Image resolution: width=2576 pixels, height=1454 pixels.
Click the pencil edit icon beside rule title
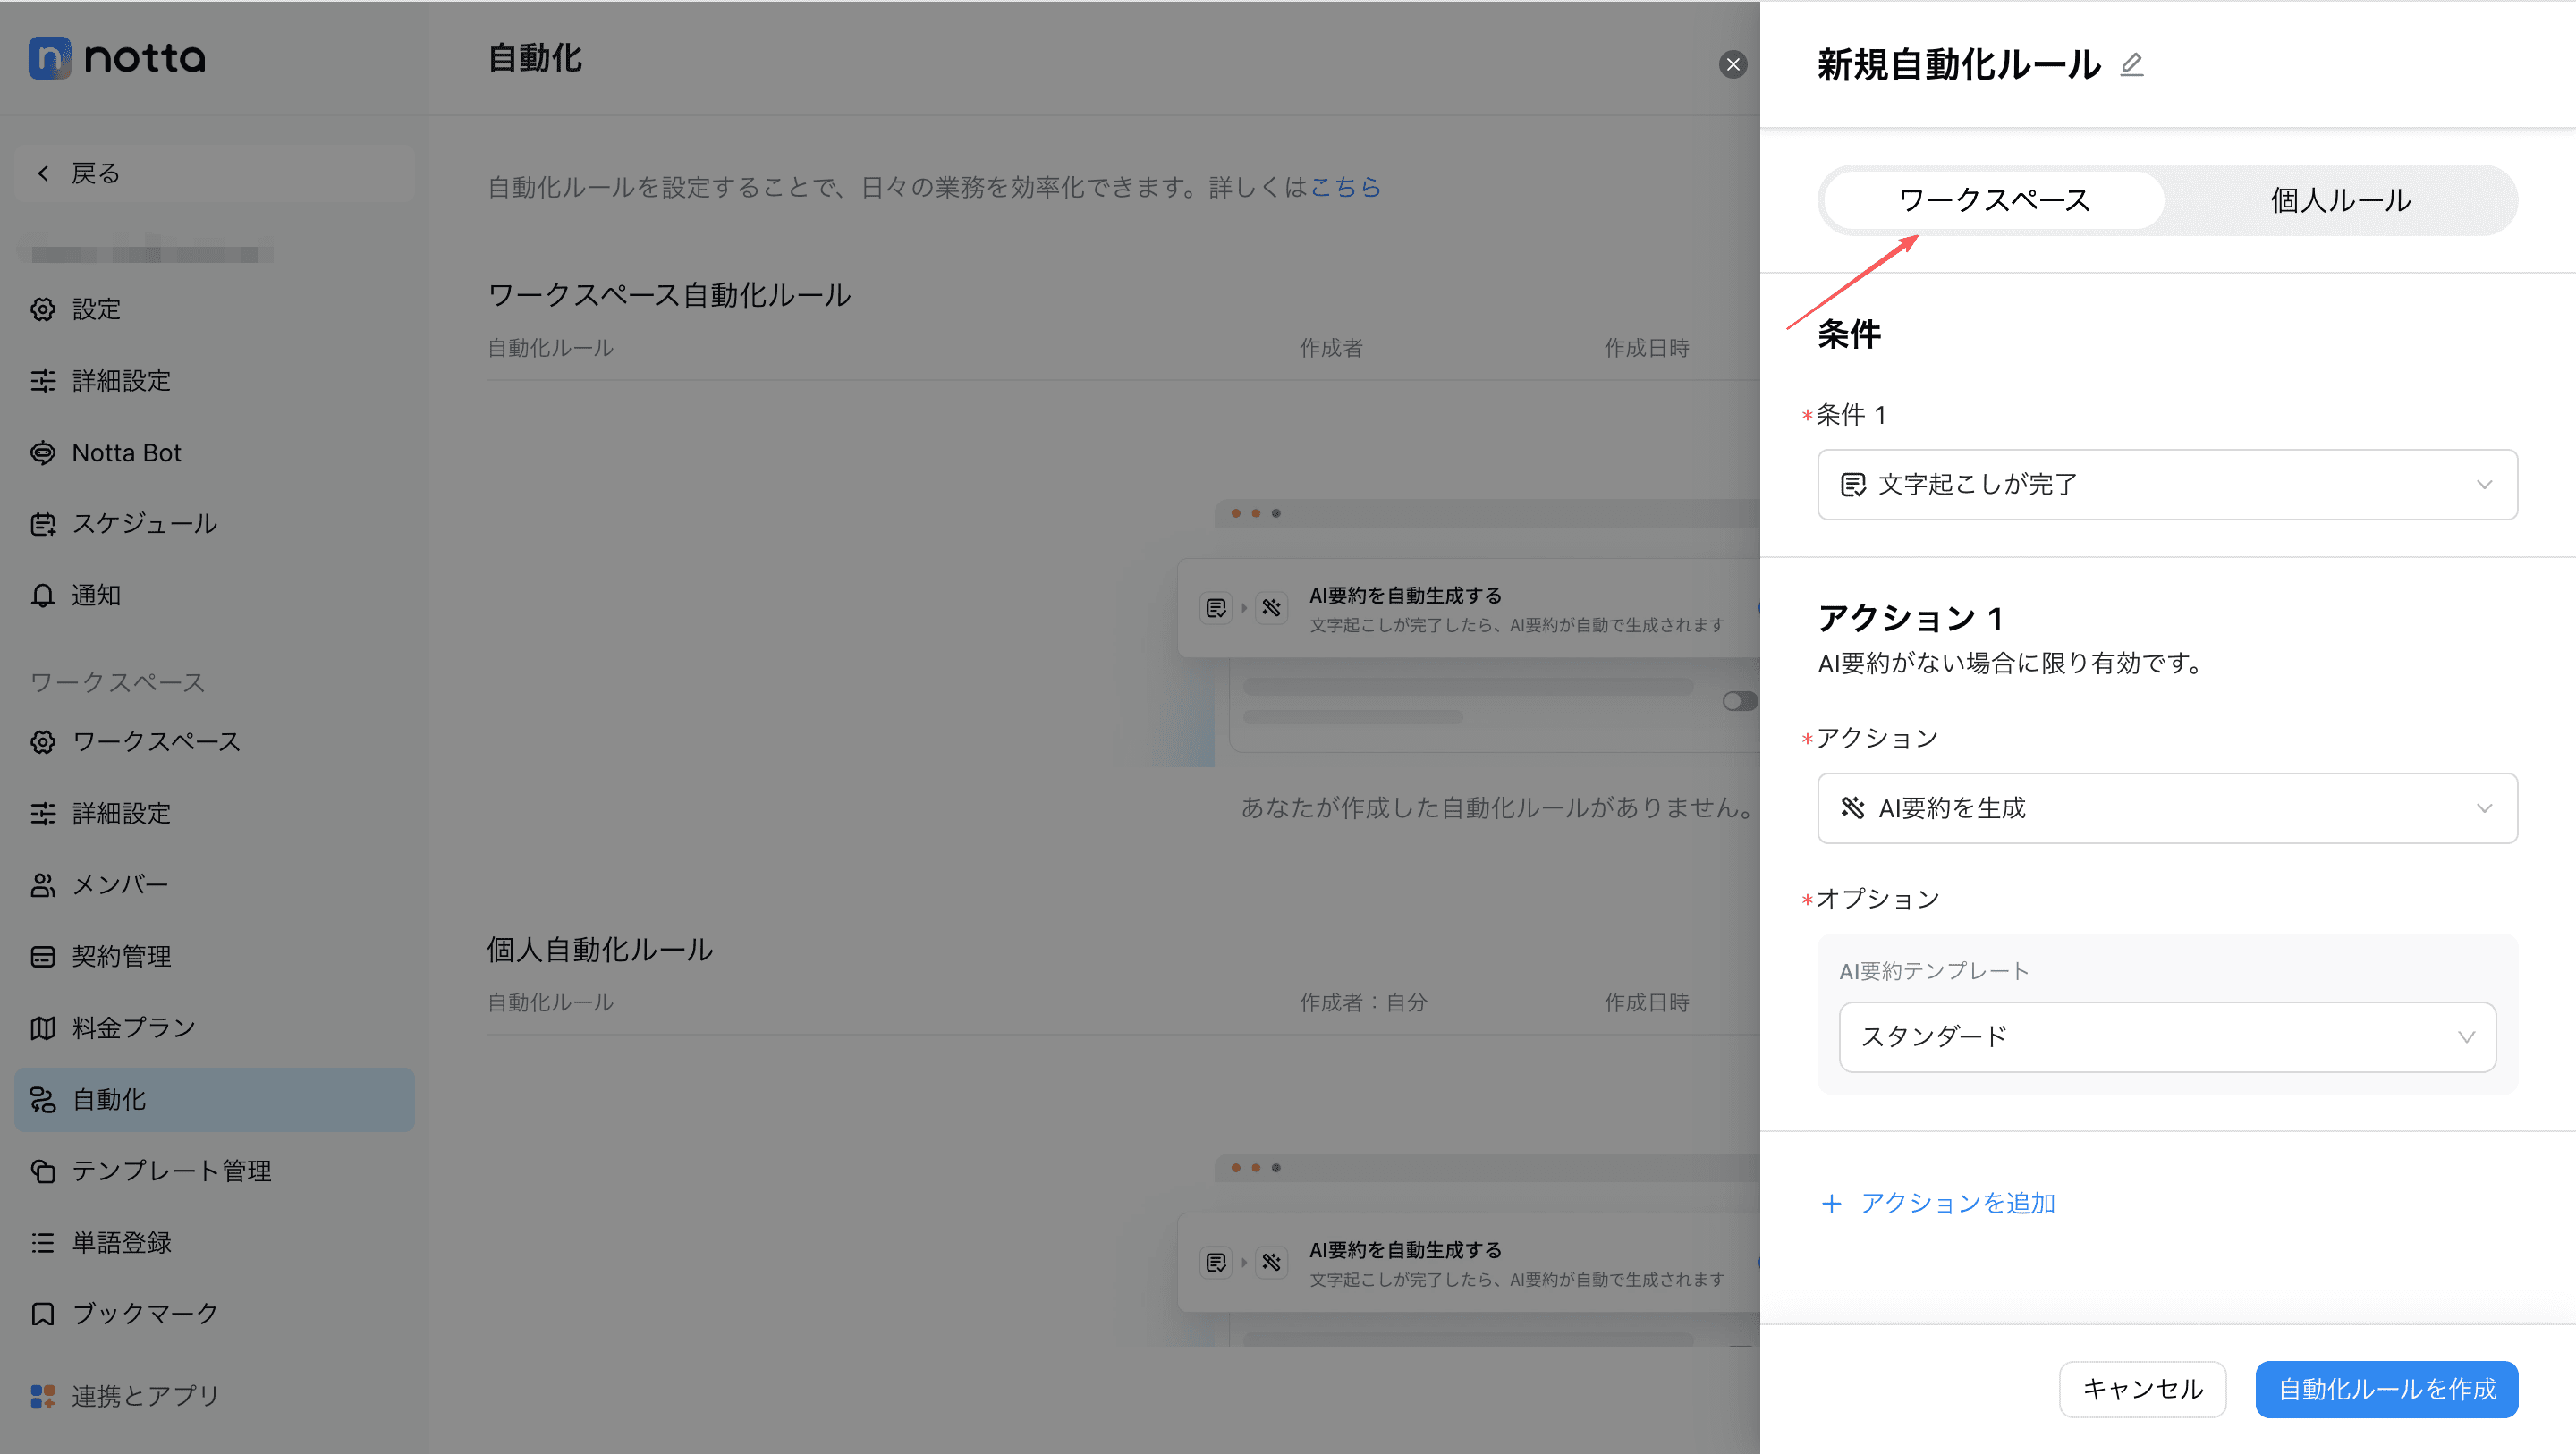coord(2131,65)
